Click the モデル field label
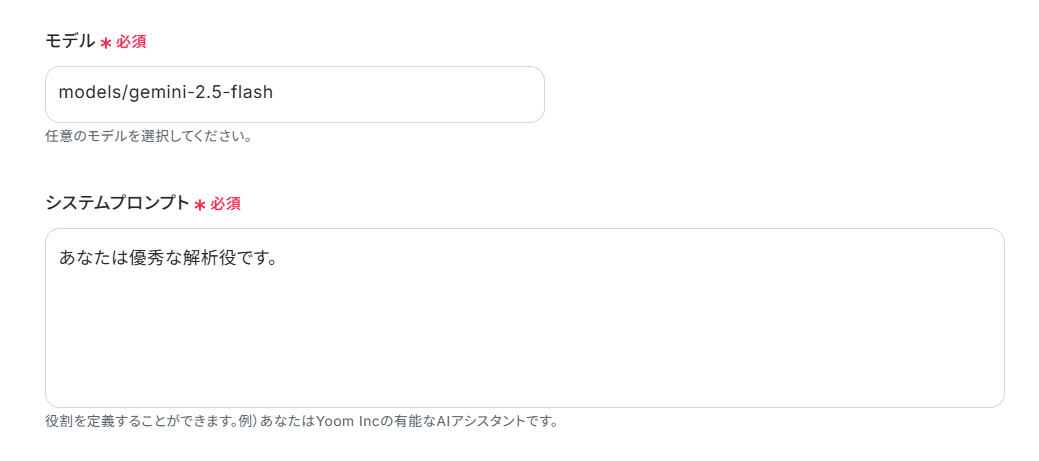This screenshot has width=1039, height=461. (70, 41)
